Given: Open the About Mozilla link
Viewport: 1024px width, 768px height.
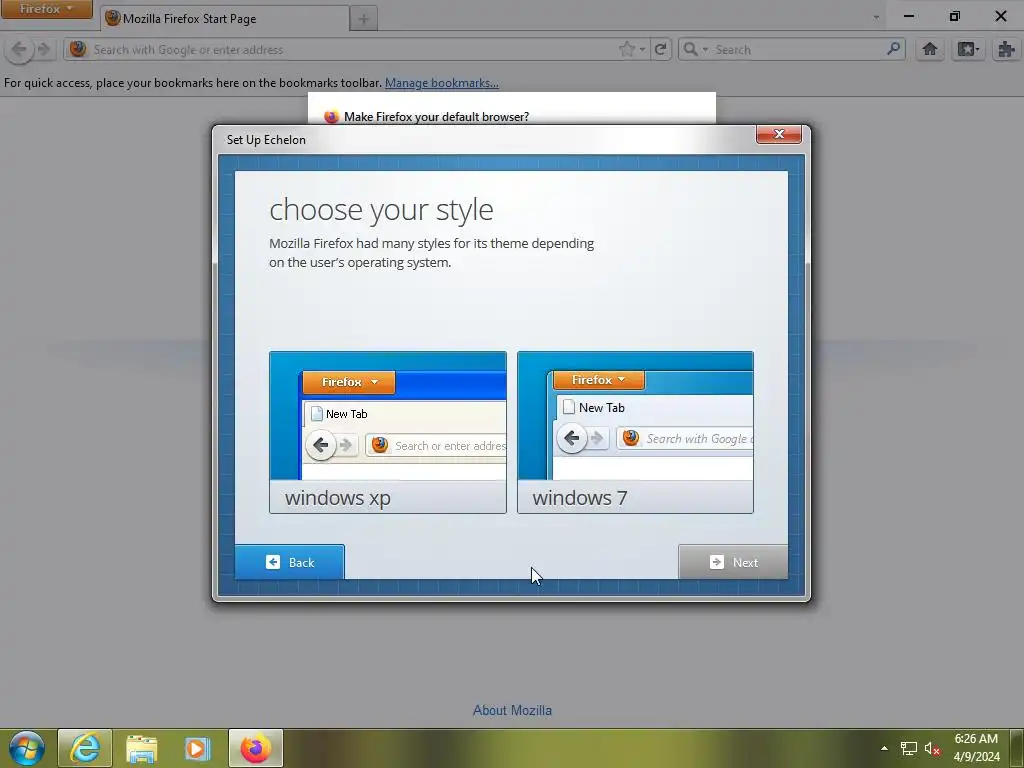Looking at the screenshot, I should pyautogui.click(x=512, y=711).
